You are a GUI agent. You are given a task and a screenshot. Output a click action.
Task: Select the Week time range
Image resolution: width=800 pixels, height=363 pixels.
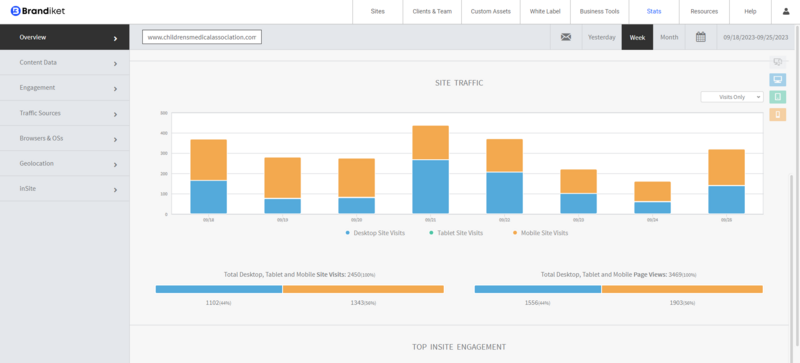637,37
